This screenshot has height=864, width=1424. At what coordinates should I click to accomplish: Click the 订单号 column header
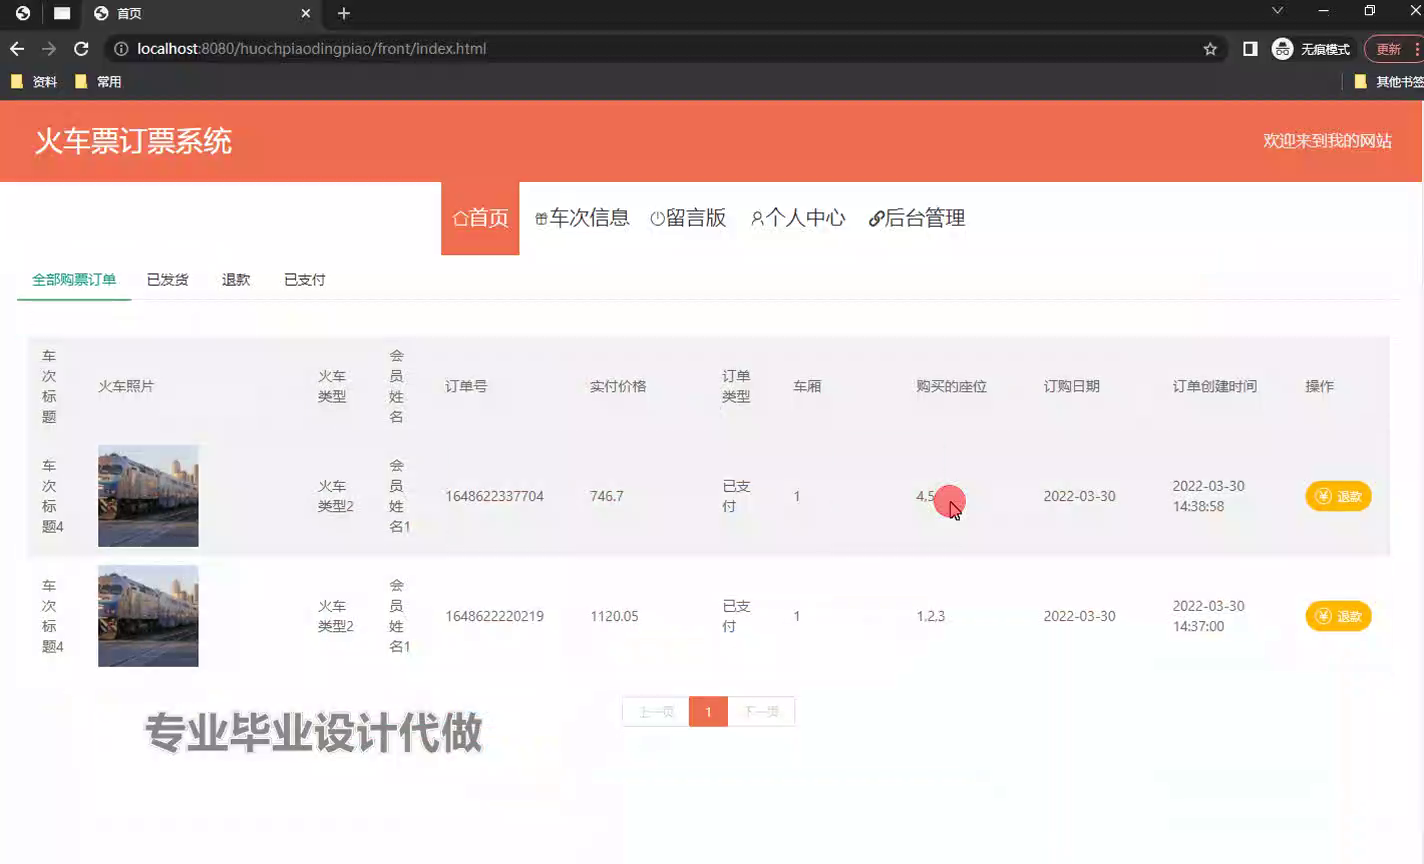pos(466,386)
